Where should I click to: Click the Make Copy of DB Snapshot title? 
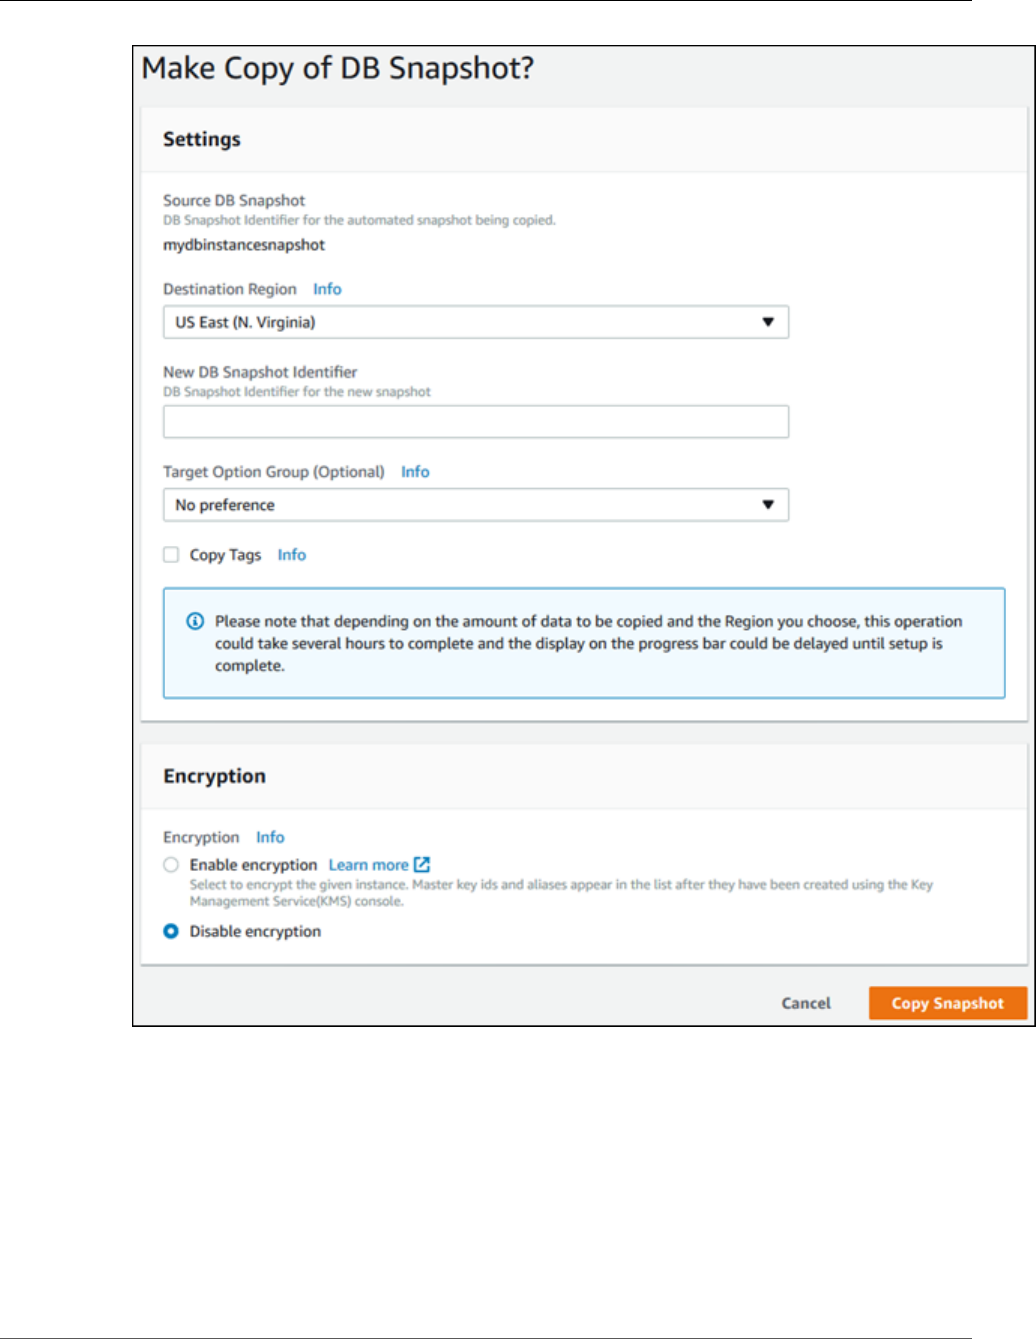[338, 68]
